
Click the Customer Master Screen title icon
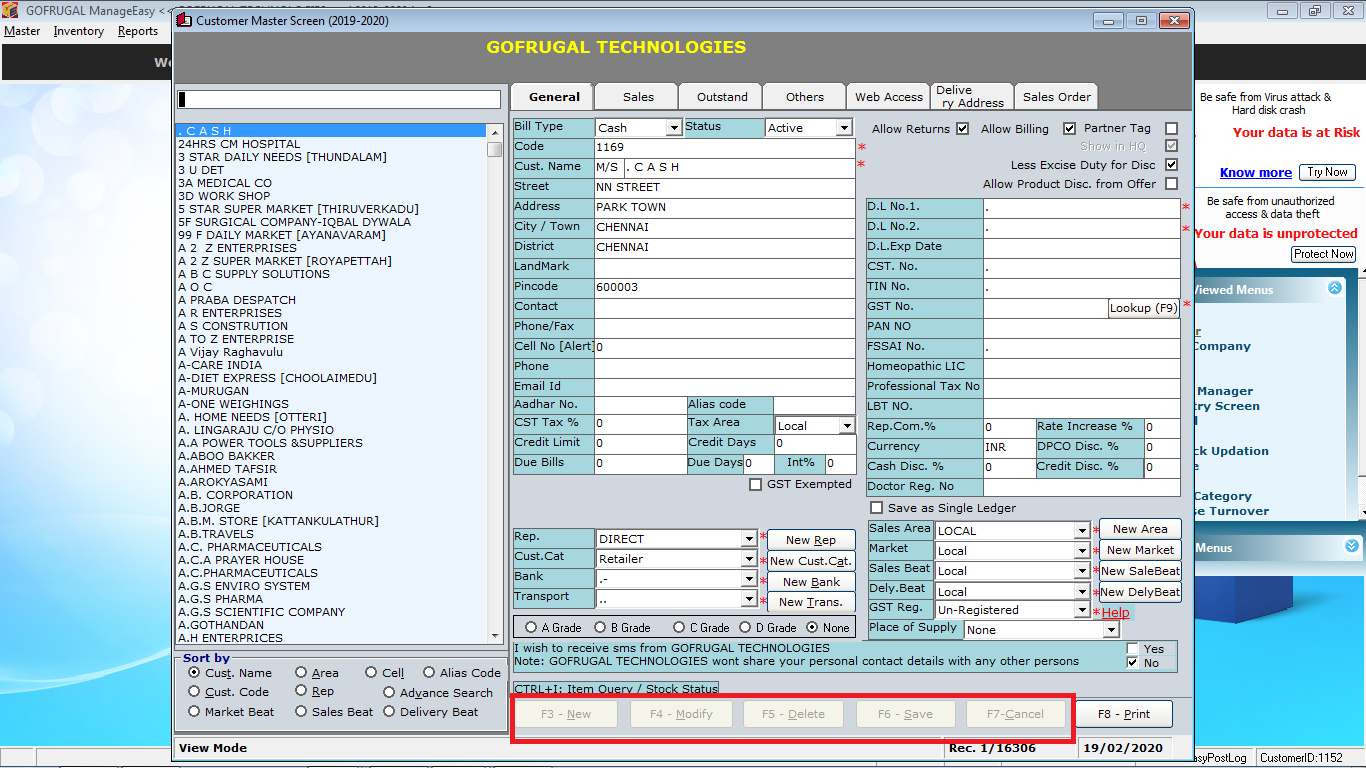(x=184, y=20)
